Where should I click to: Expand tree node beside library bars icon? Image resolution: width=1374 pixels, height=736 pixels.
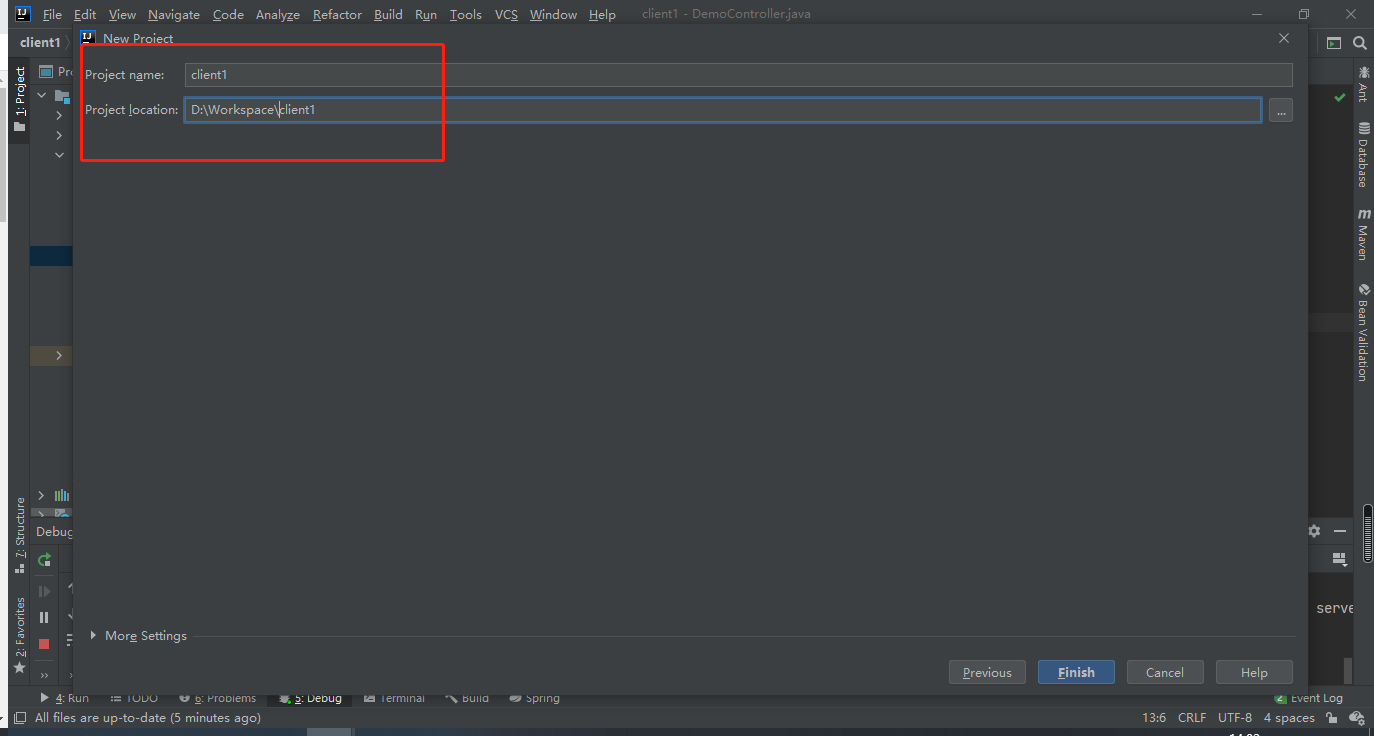[x=41, y=495]
